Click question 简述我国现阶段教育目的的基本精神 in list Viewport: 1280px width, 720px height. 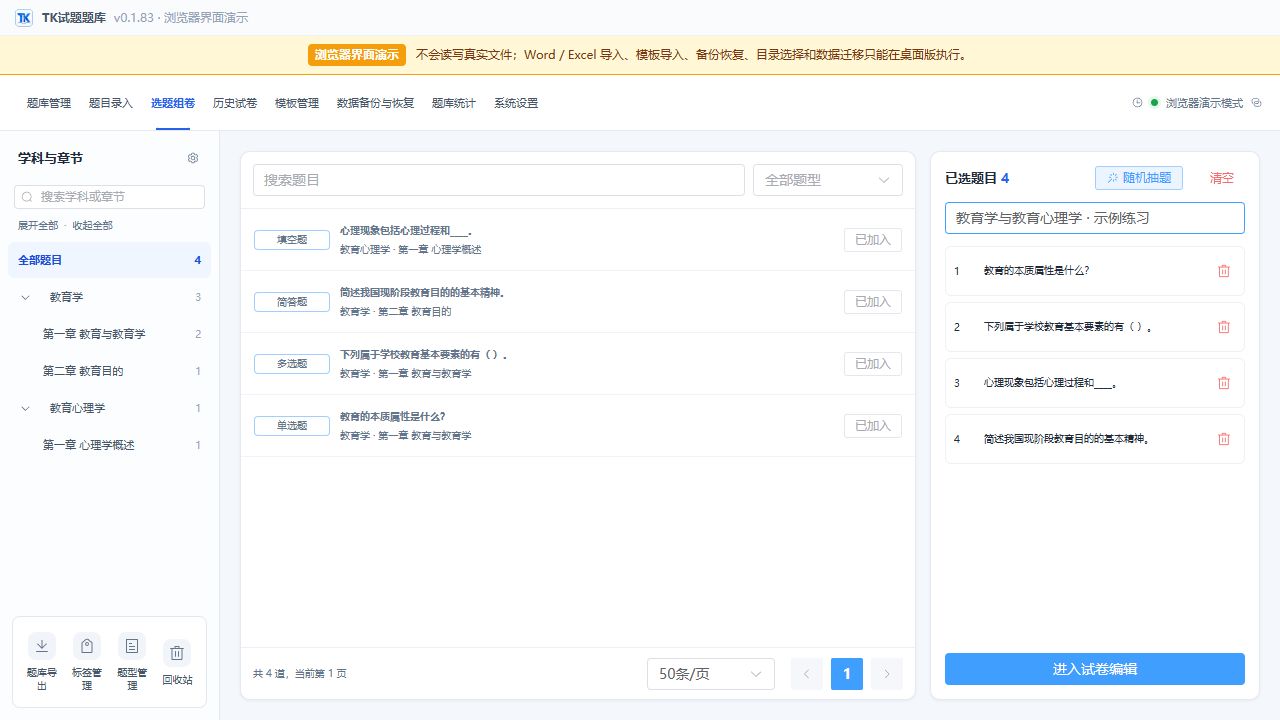(x=422, y=293)
